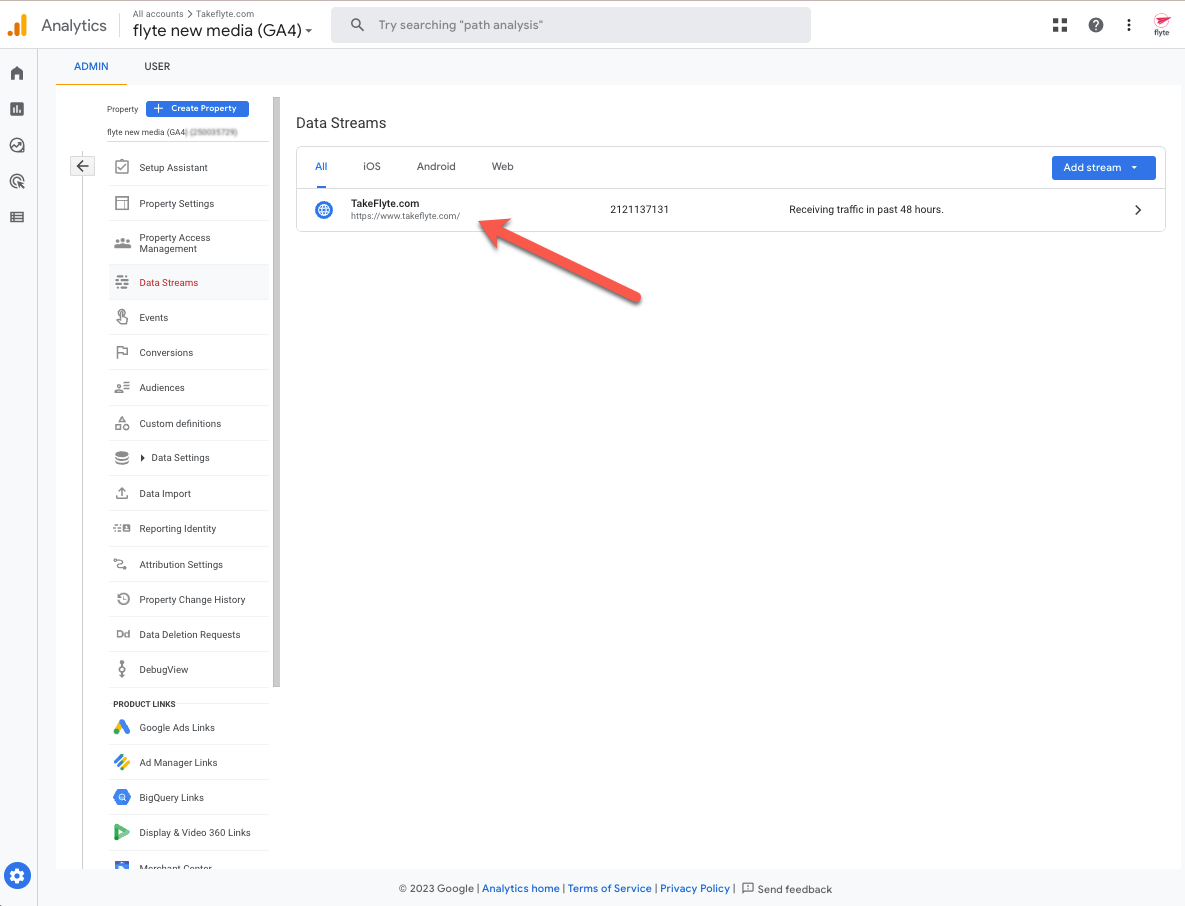This screenshot has width=1185, height=906.
Task: Open the Property Settings menu item
Action: click(x=189, y=203)
